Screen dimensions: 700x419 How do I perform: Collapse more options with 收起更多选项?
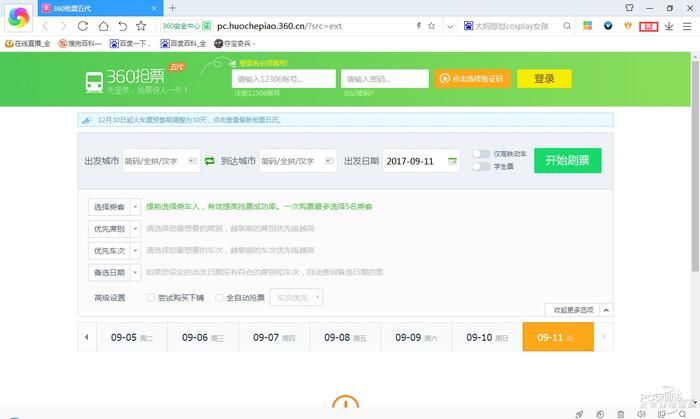coord(579,310)
